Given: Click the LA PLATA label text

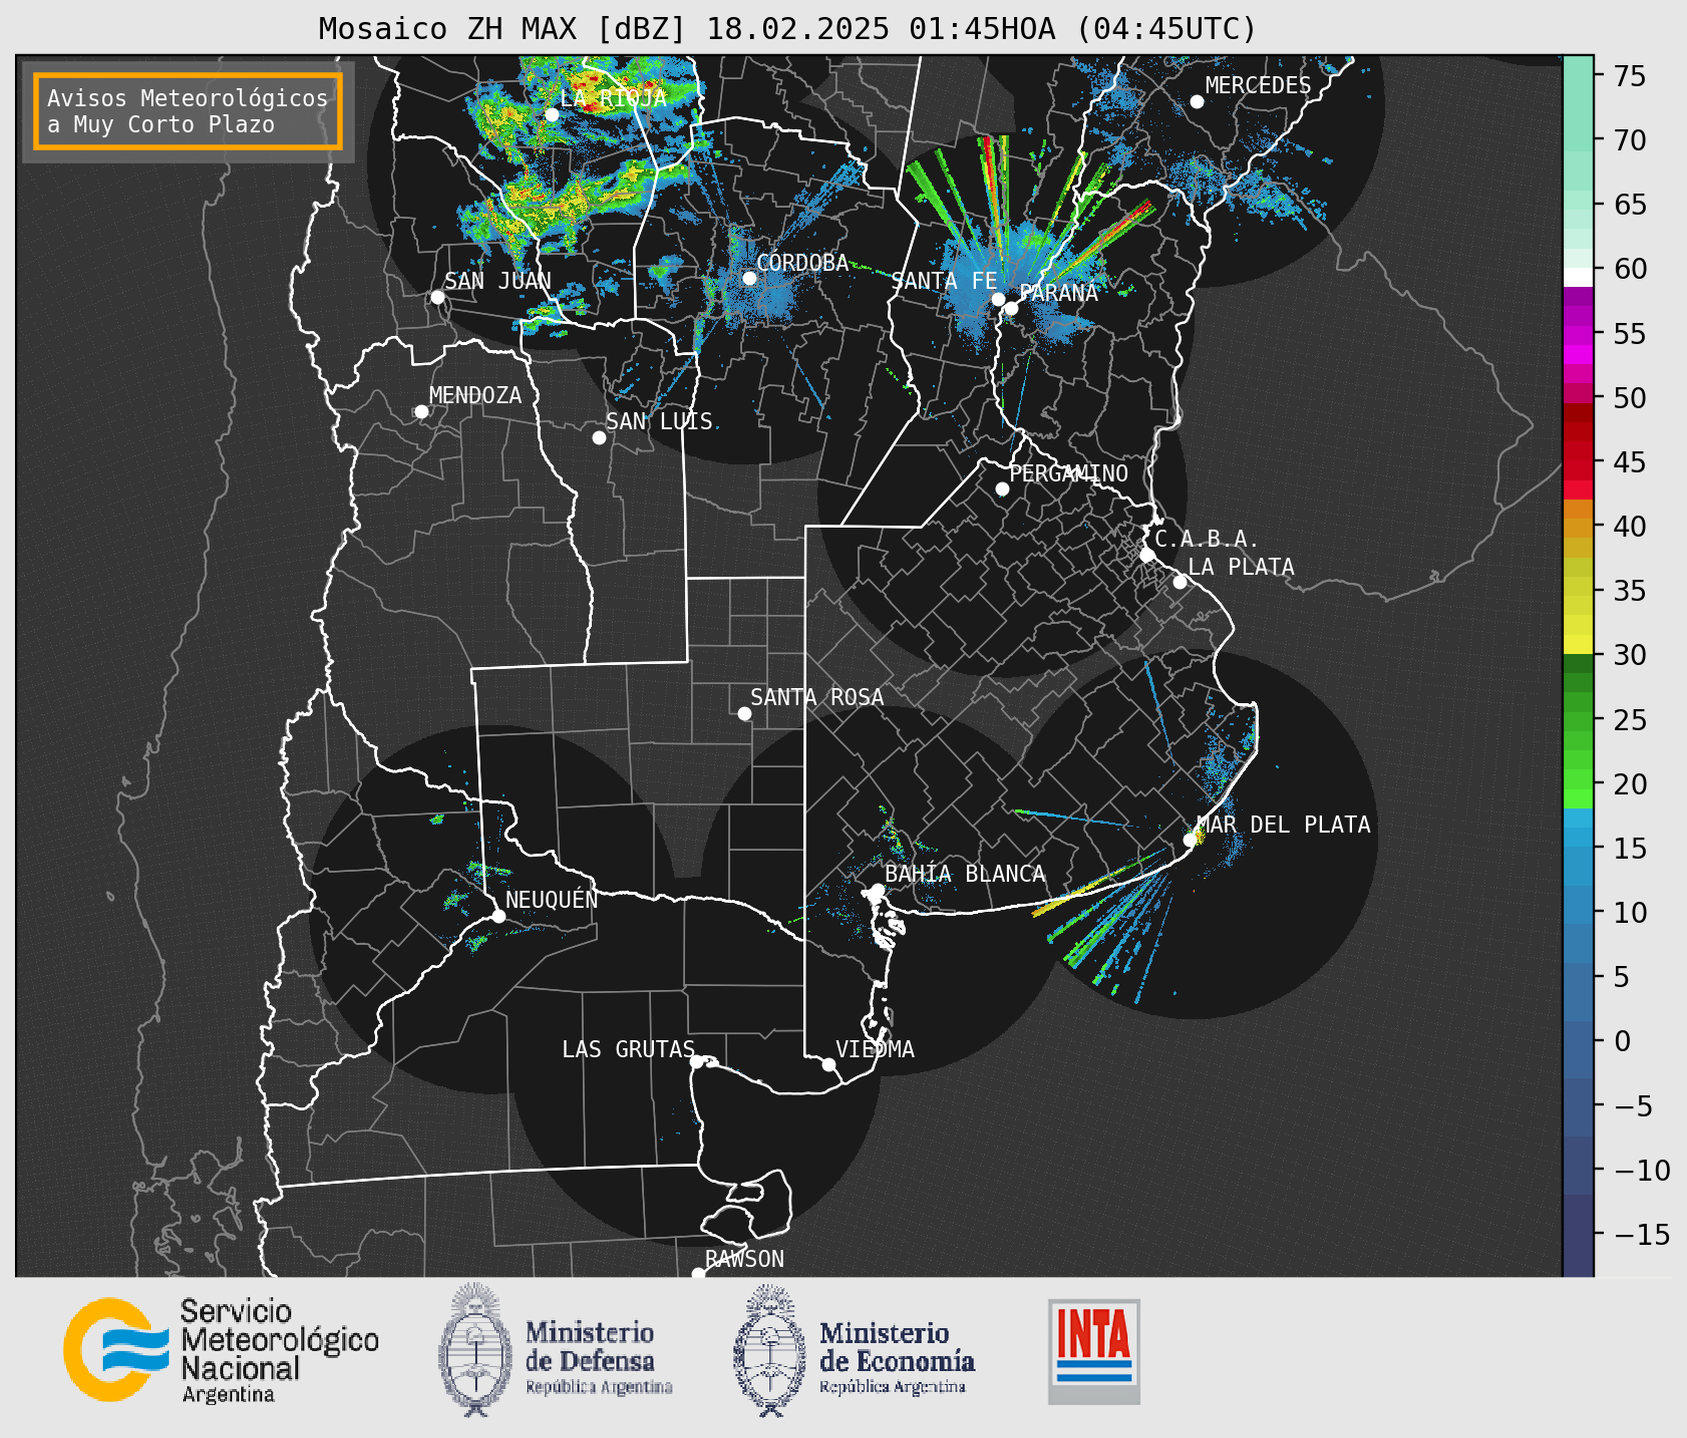Looking at the screenshot, I should click(x=1241, y=567).
